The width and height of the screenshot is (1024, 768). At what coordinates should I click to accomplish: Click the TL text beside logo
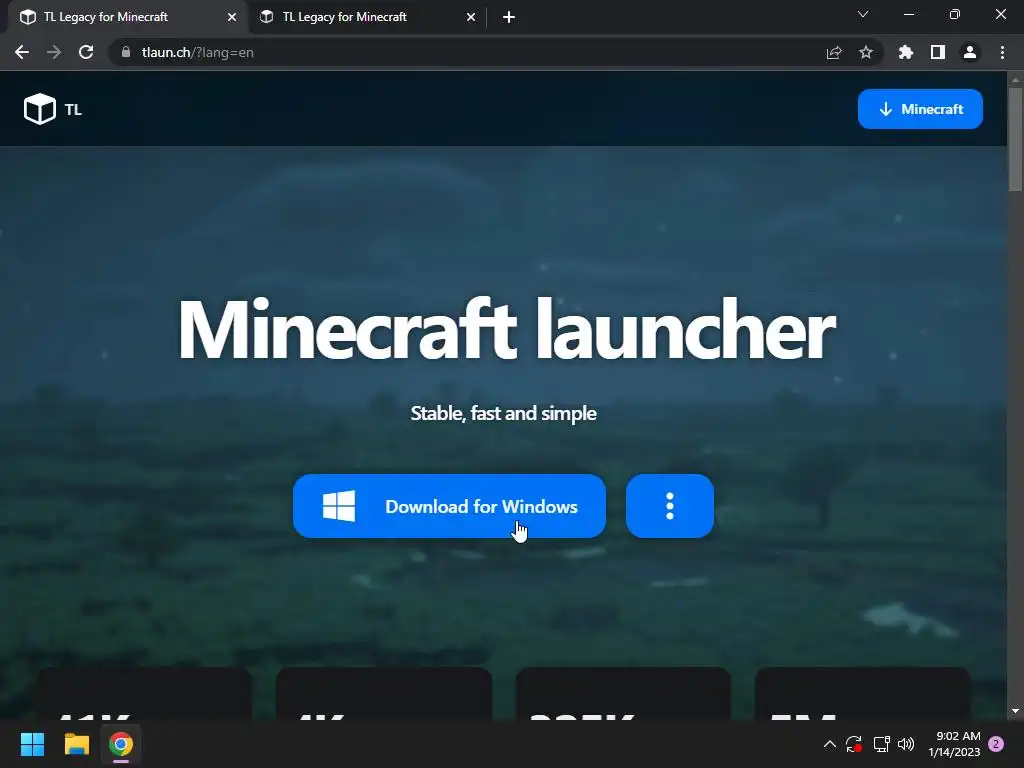pyautogui.click(x=73, y=110)
